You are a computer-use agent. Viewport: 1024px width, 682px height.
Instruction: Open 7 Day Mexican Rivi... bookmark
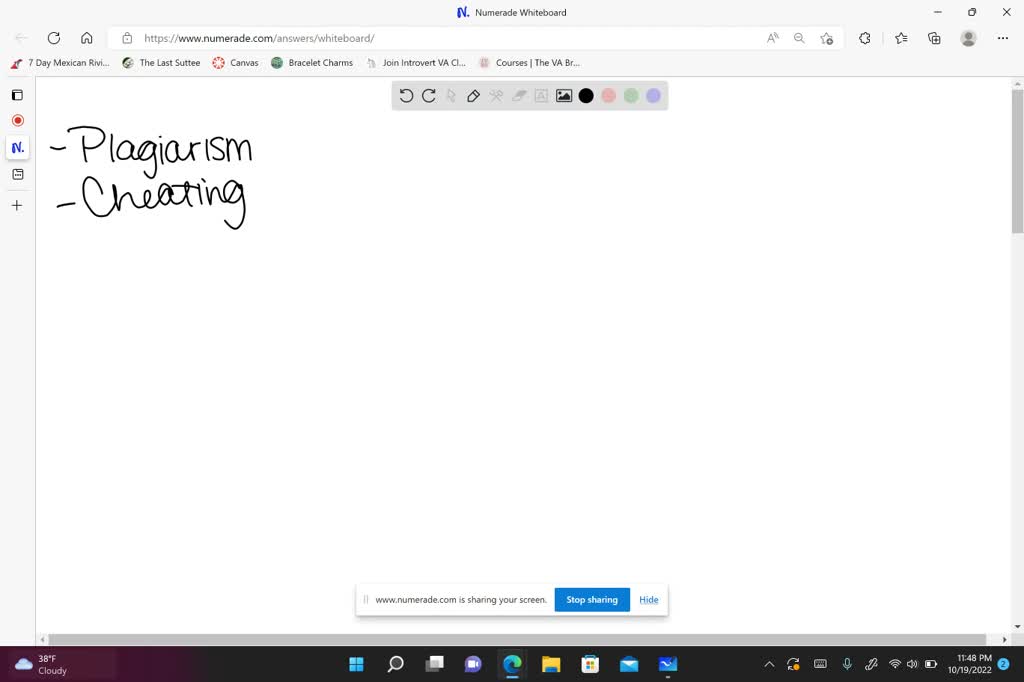click(60, 63)
